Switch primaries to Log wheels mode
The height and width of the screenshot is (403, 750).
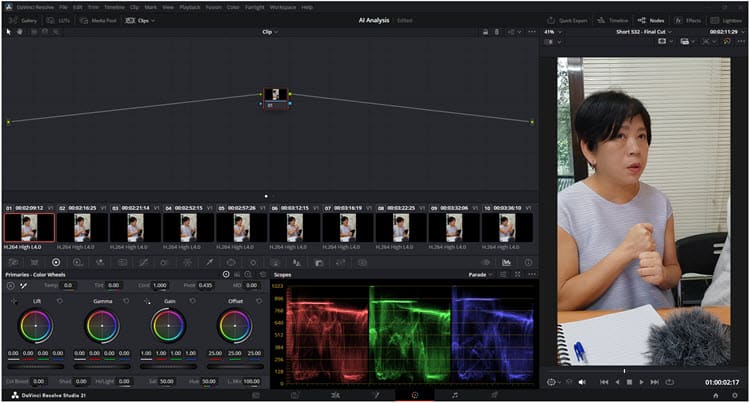tap(248, 274)
